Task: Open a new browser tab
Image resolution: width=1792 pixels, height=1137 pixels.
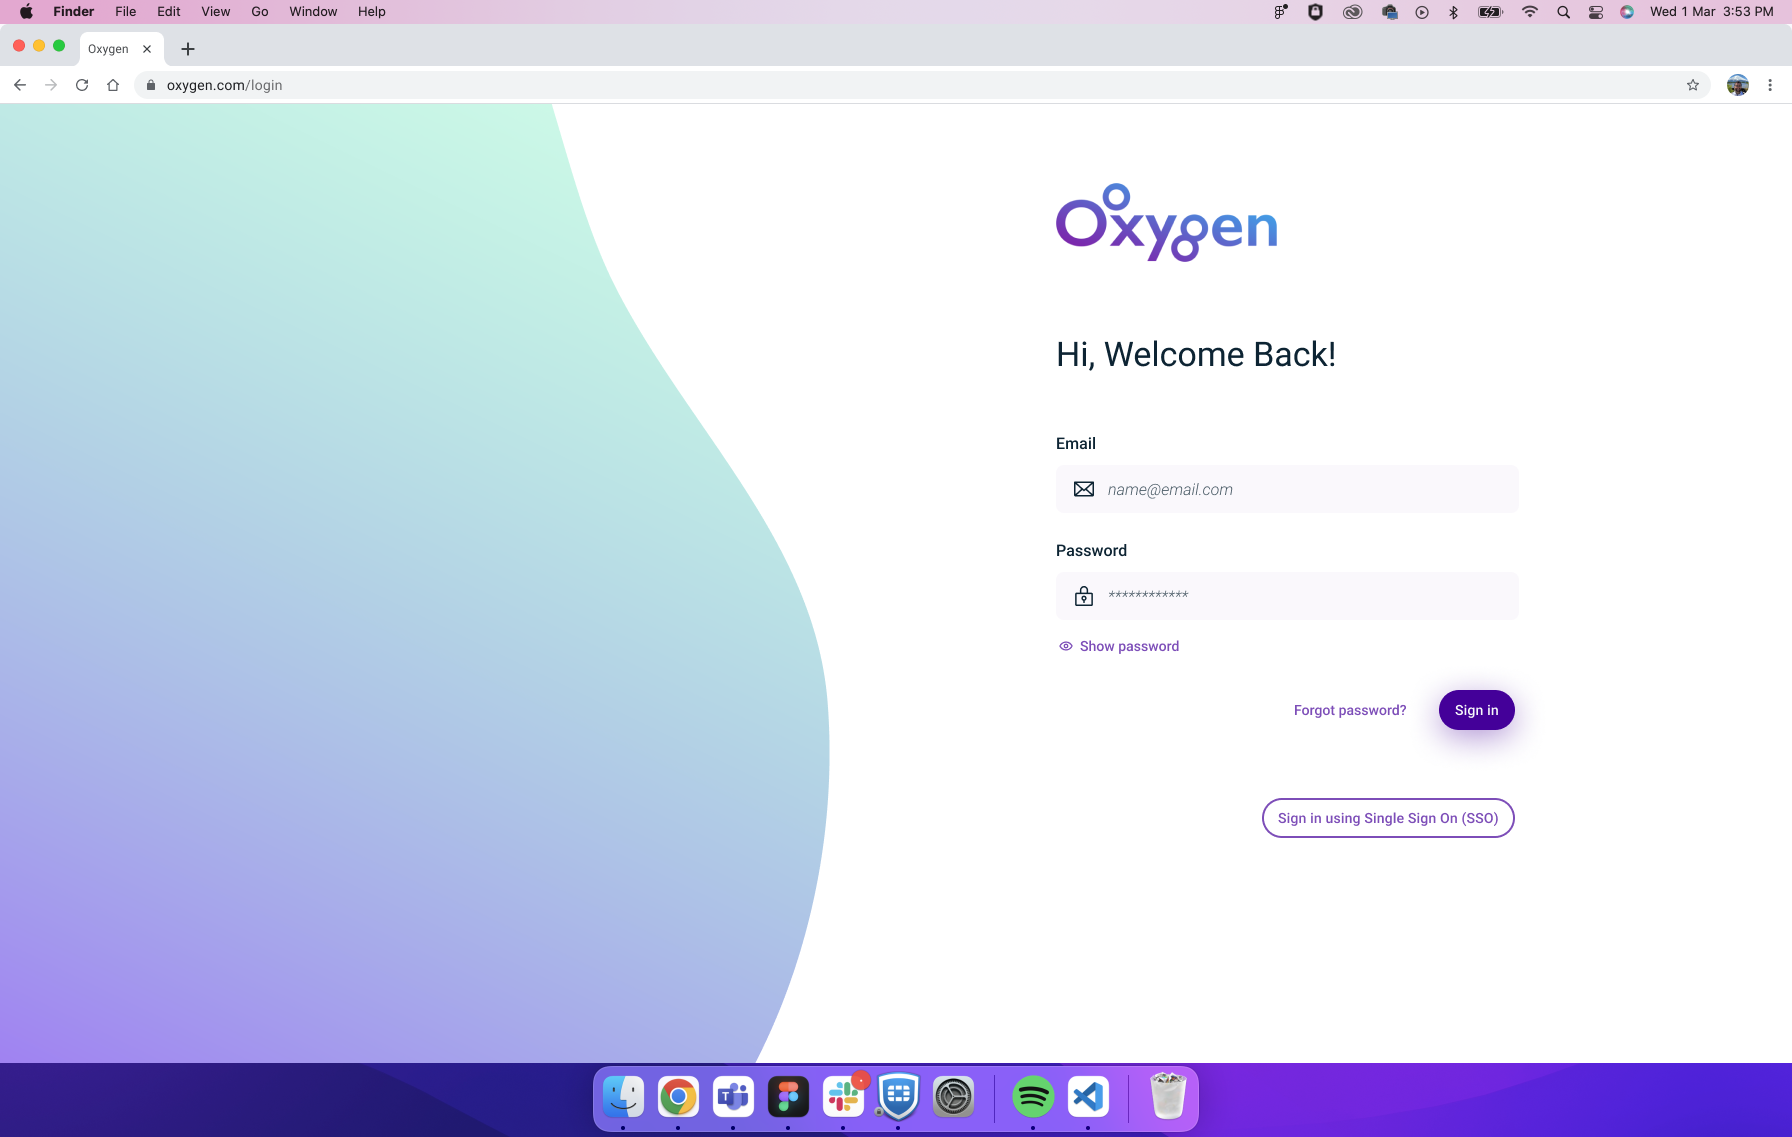Action: coord(188,49)
